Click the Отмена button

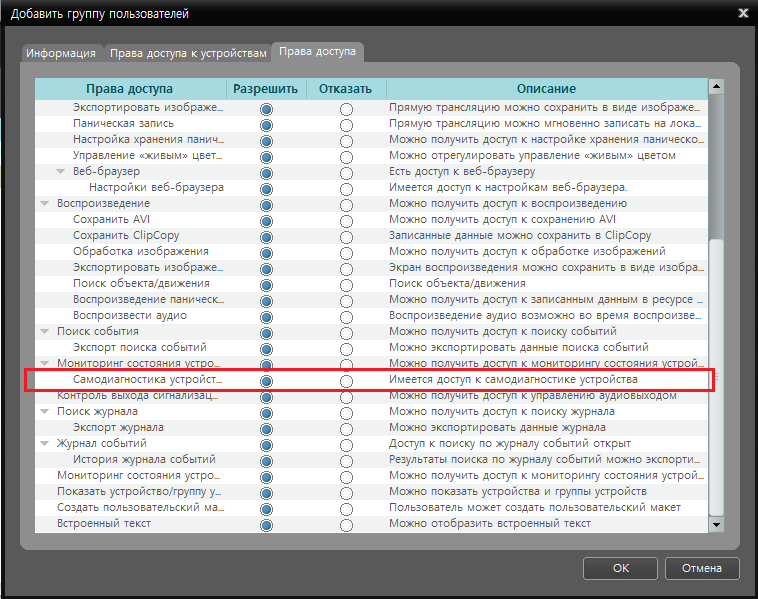[x=702, y=568]
